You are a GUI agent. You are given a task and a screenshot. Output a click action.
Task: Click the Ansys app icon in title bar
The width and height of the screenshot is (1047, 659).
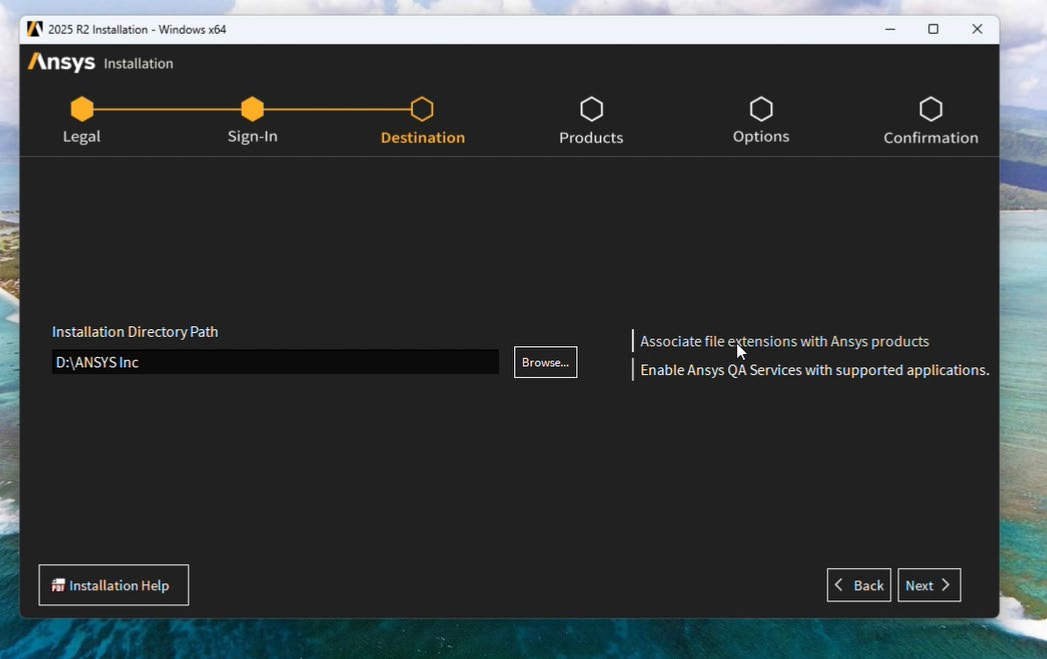35,29
